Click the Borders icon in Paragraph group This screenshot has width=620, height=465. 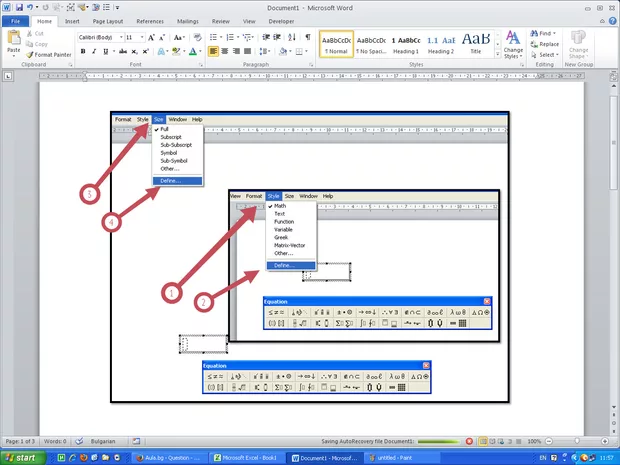coord(299,51)
